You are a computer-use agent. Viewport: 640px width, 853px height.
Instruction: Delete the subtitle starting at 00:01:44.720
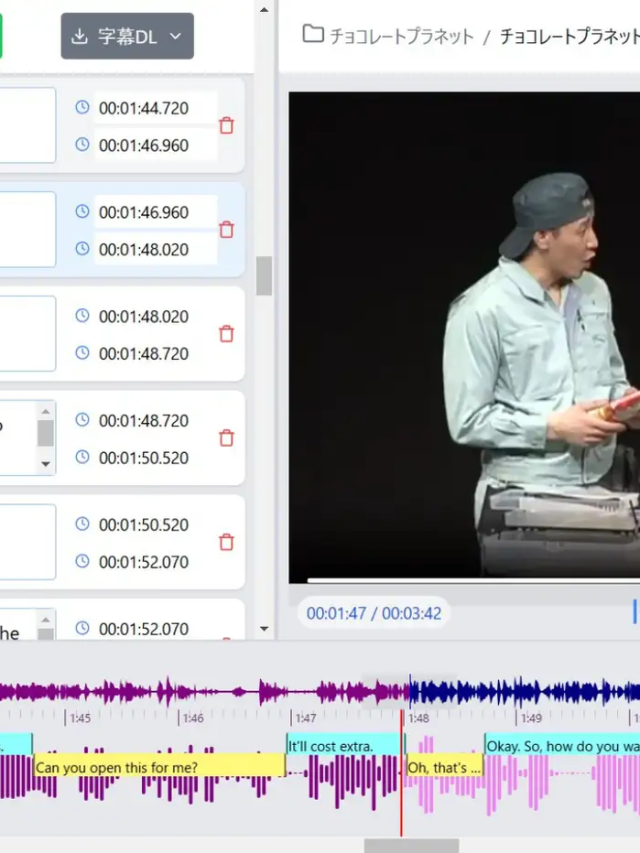(226, 126)
